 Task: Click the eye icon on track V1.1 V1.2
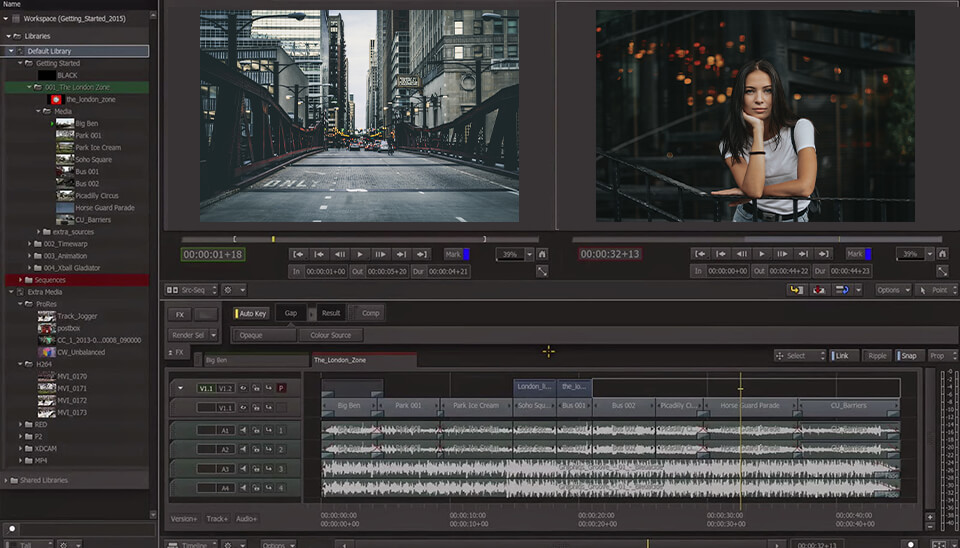pos(244,388)
